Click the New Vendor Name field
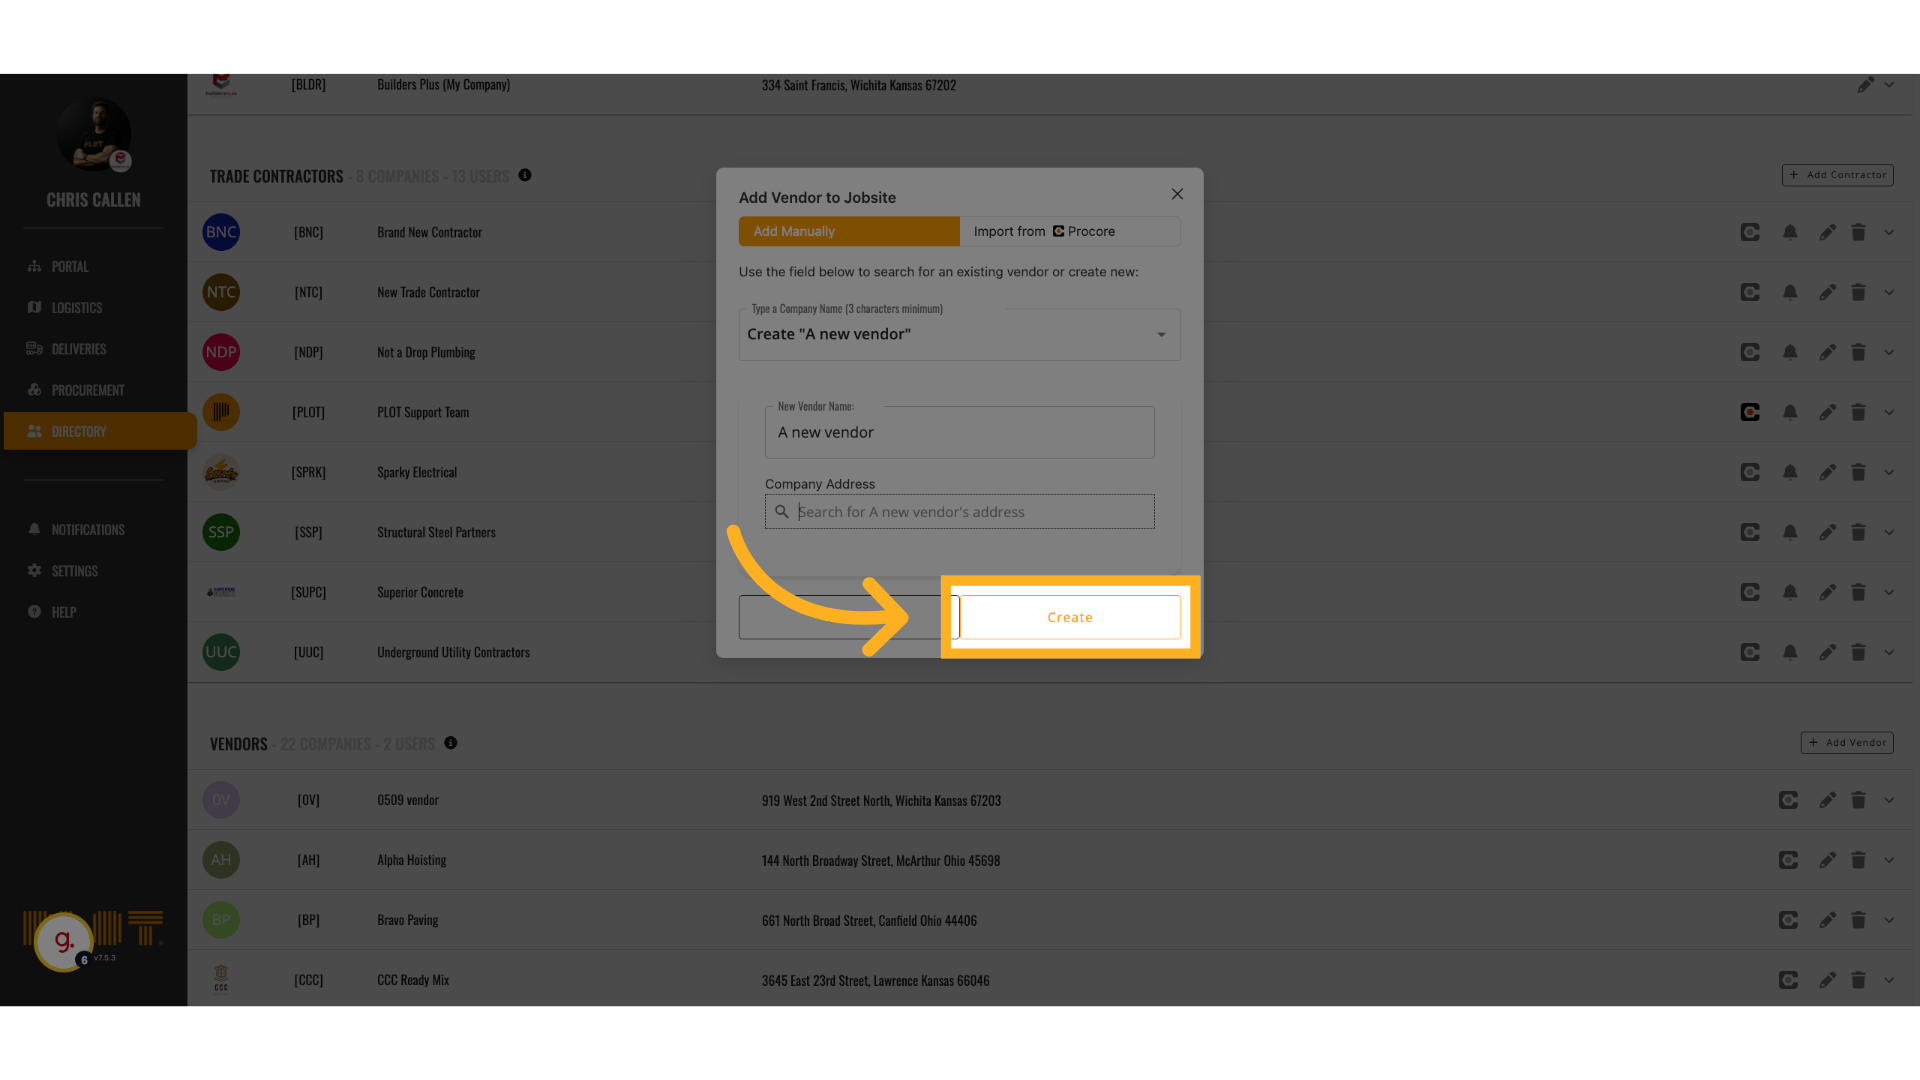Image resolution: width=1920 pixels, height=1080 pixels. [x=958, y=433]
